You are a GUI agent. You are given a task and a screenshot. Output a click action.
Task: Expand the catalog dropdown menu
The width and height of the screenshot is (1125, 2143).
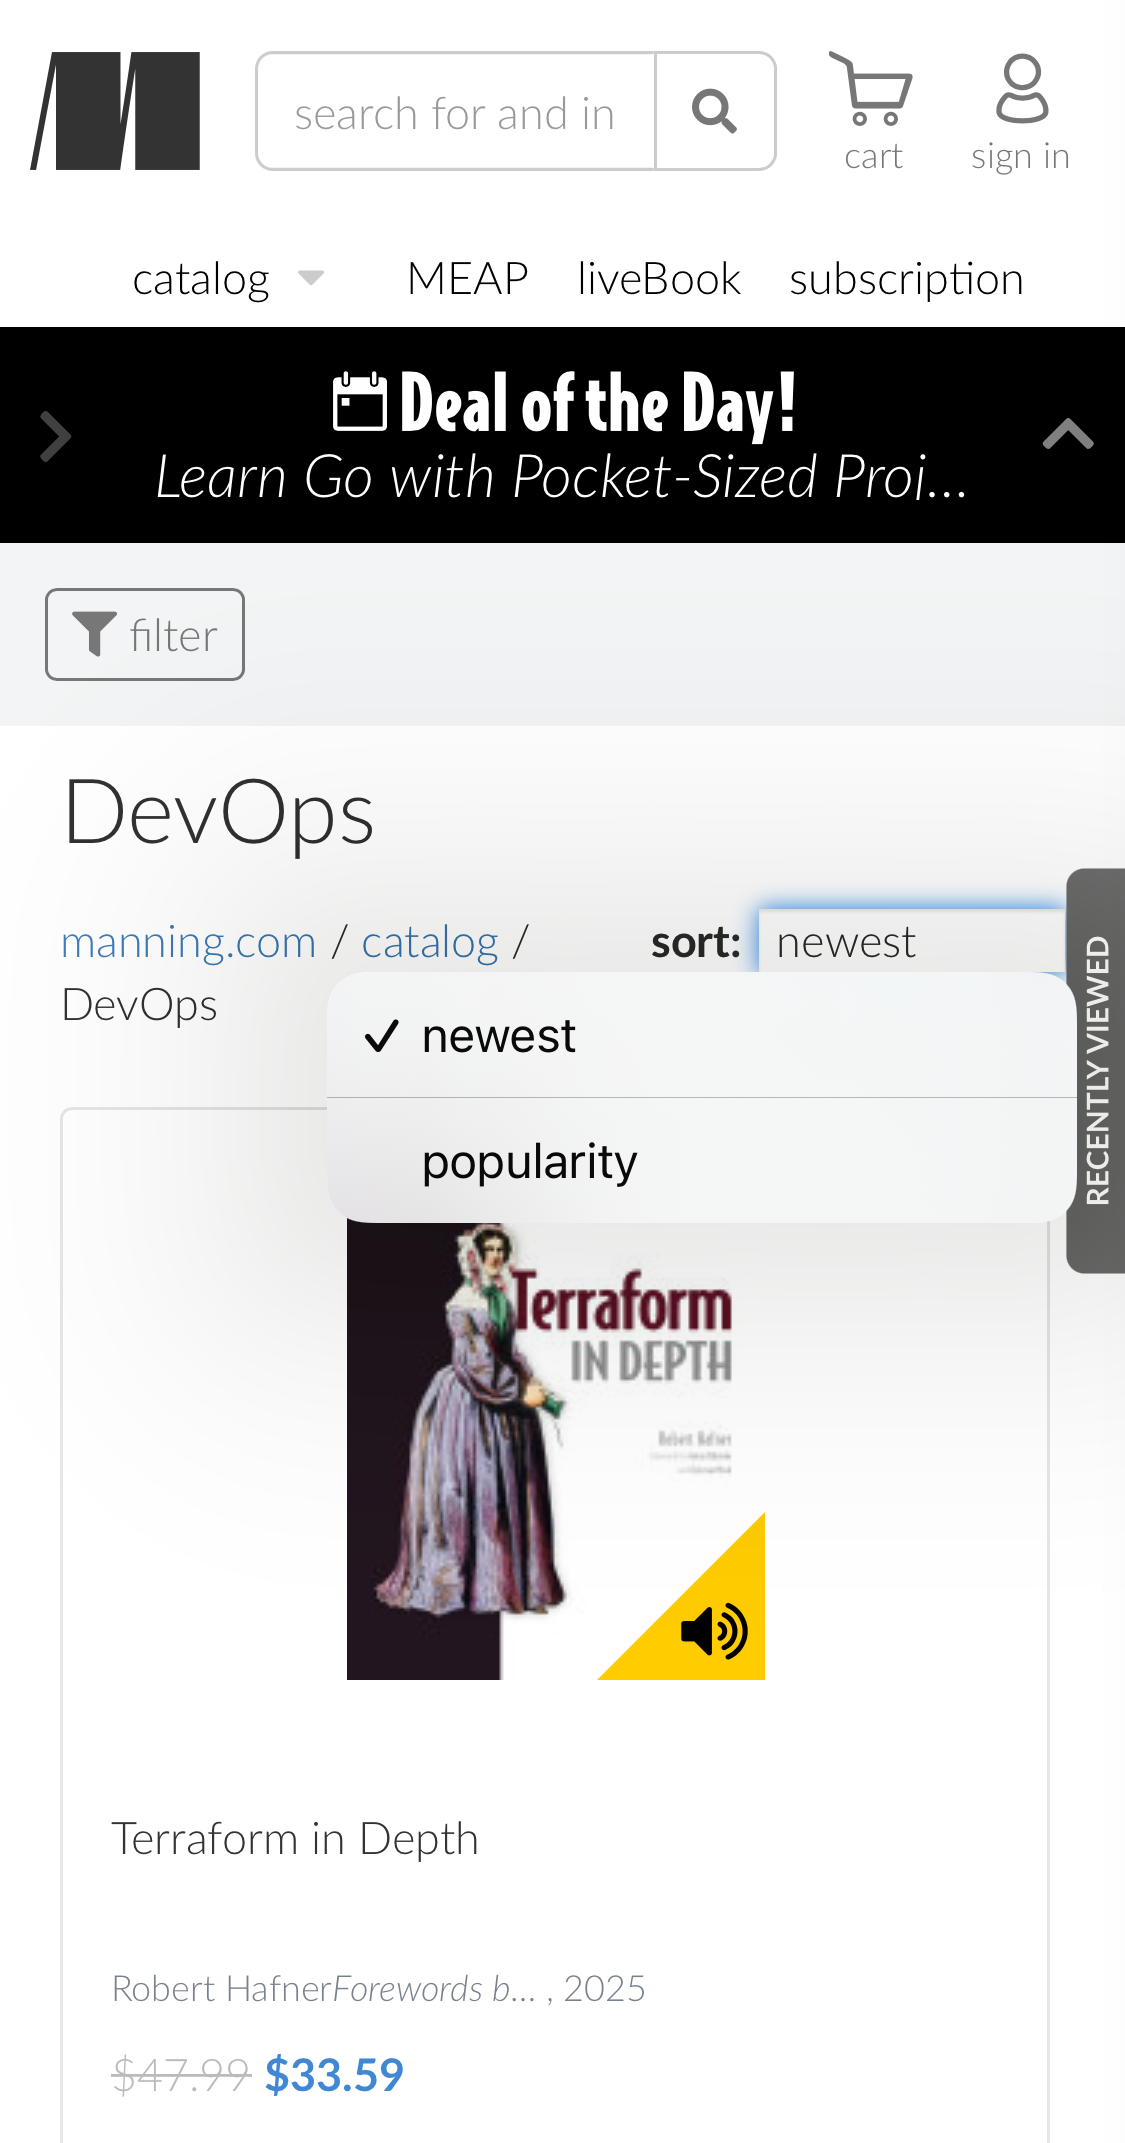pyautogui.click(x=228, y=279)
